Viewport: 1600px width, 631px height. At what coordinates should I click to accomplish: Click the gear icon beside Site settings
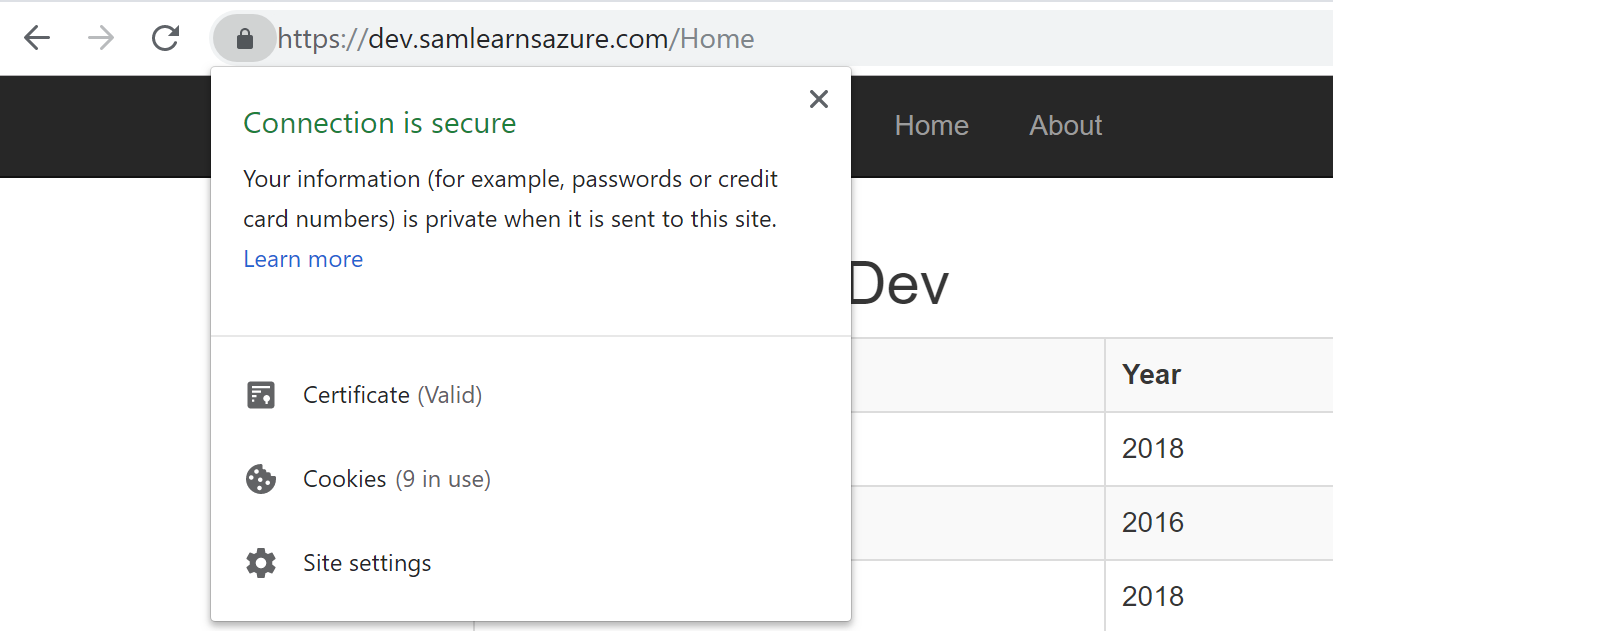261,563
